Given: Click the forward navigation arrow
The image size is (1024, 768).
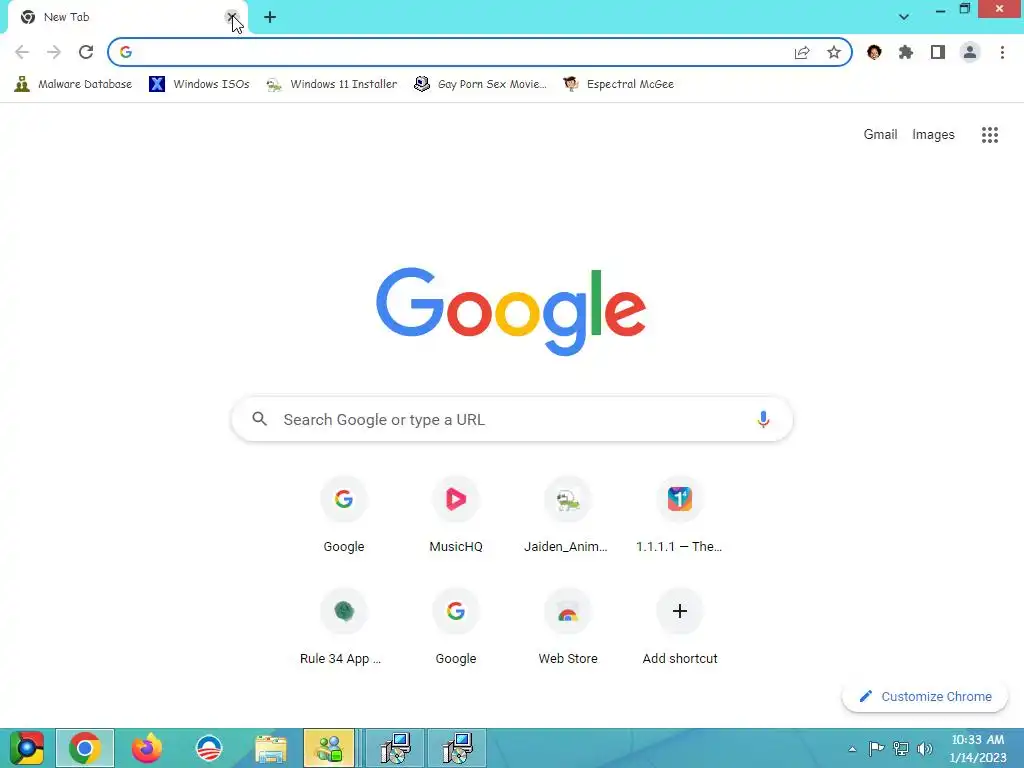Looking at the screenshot, I should coord(54,52).
